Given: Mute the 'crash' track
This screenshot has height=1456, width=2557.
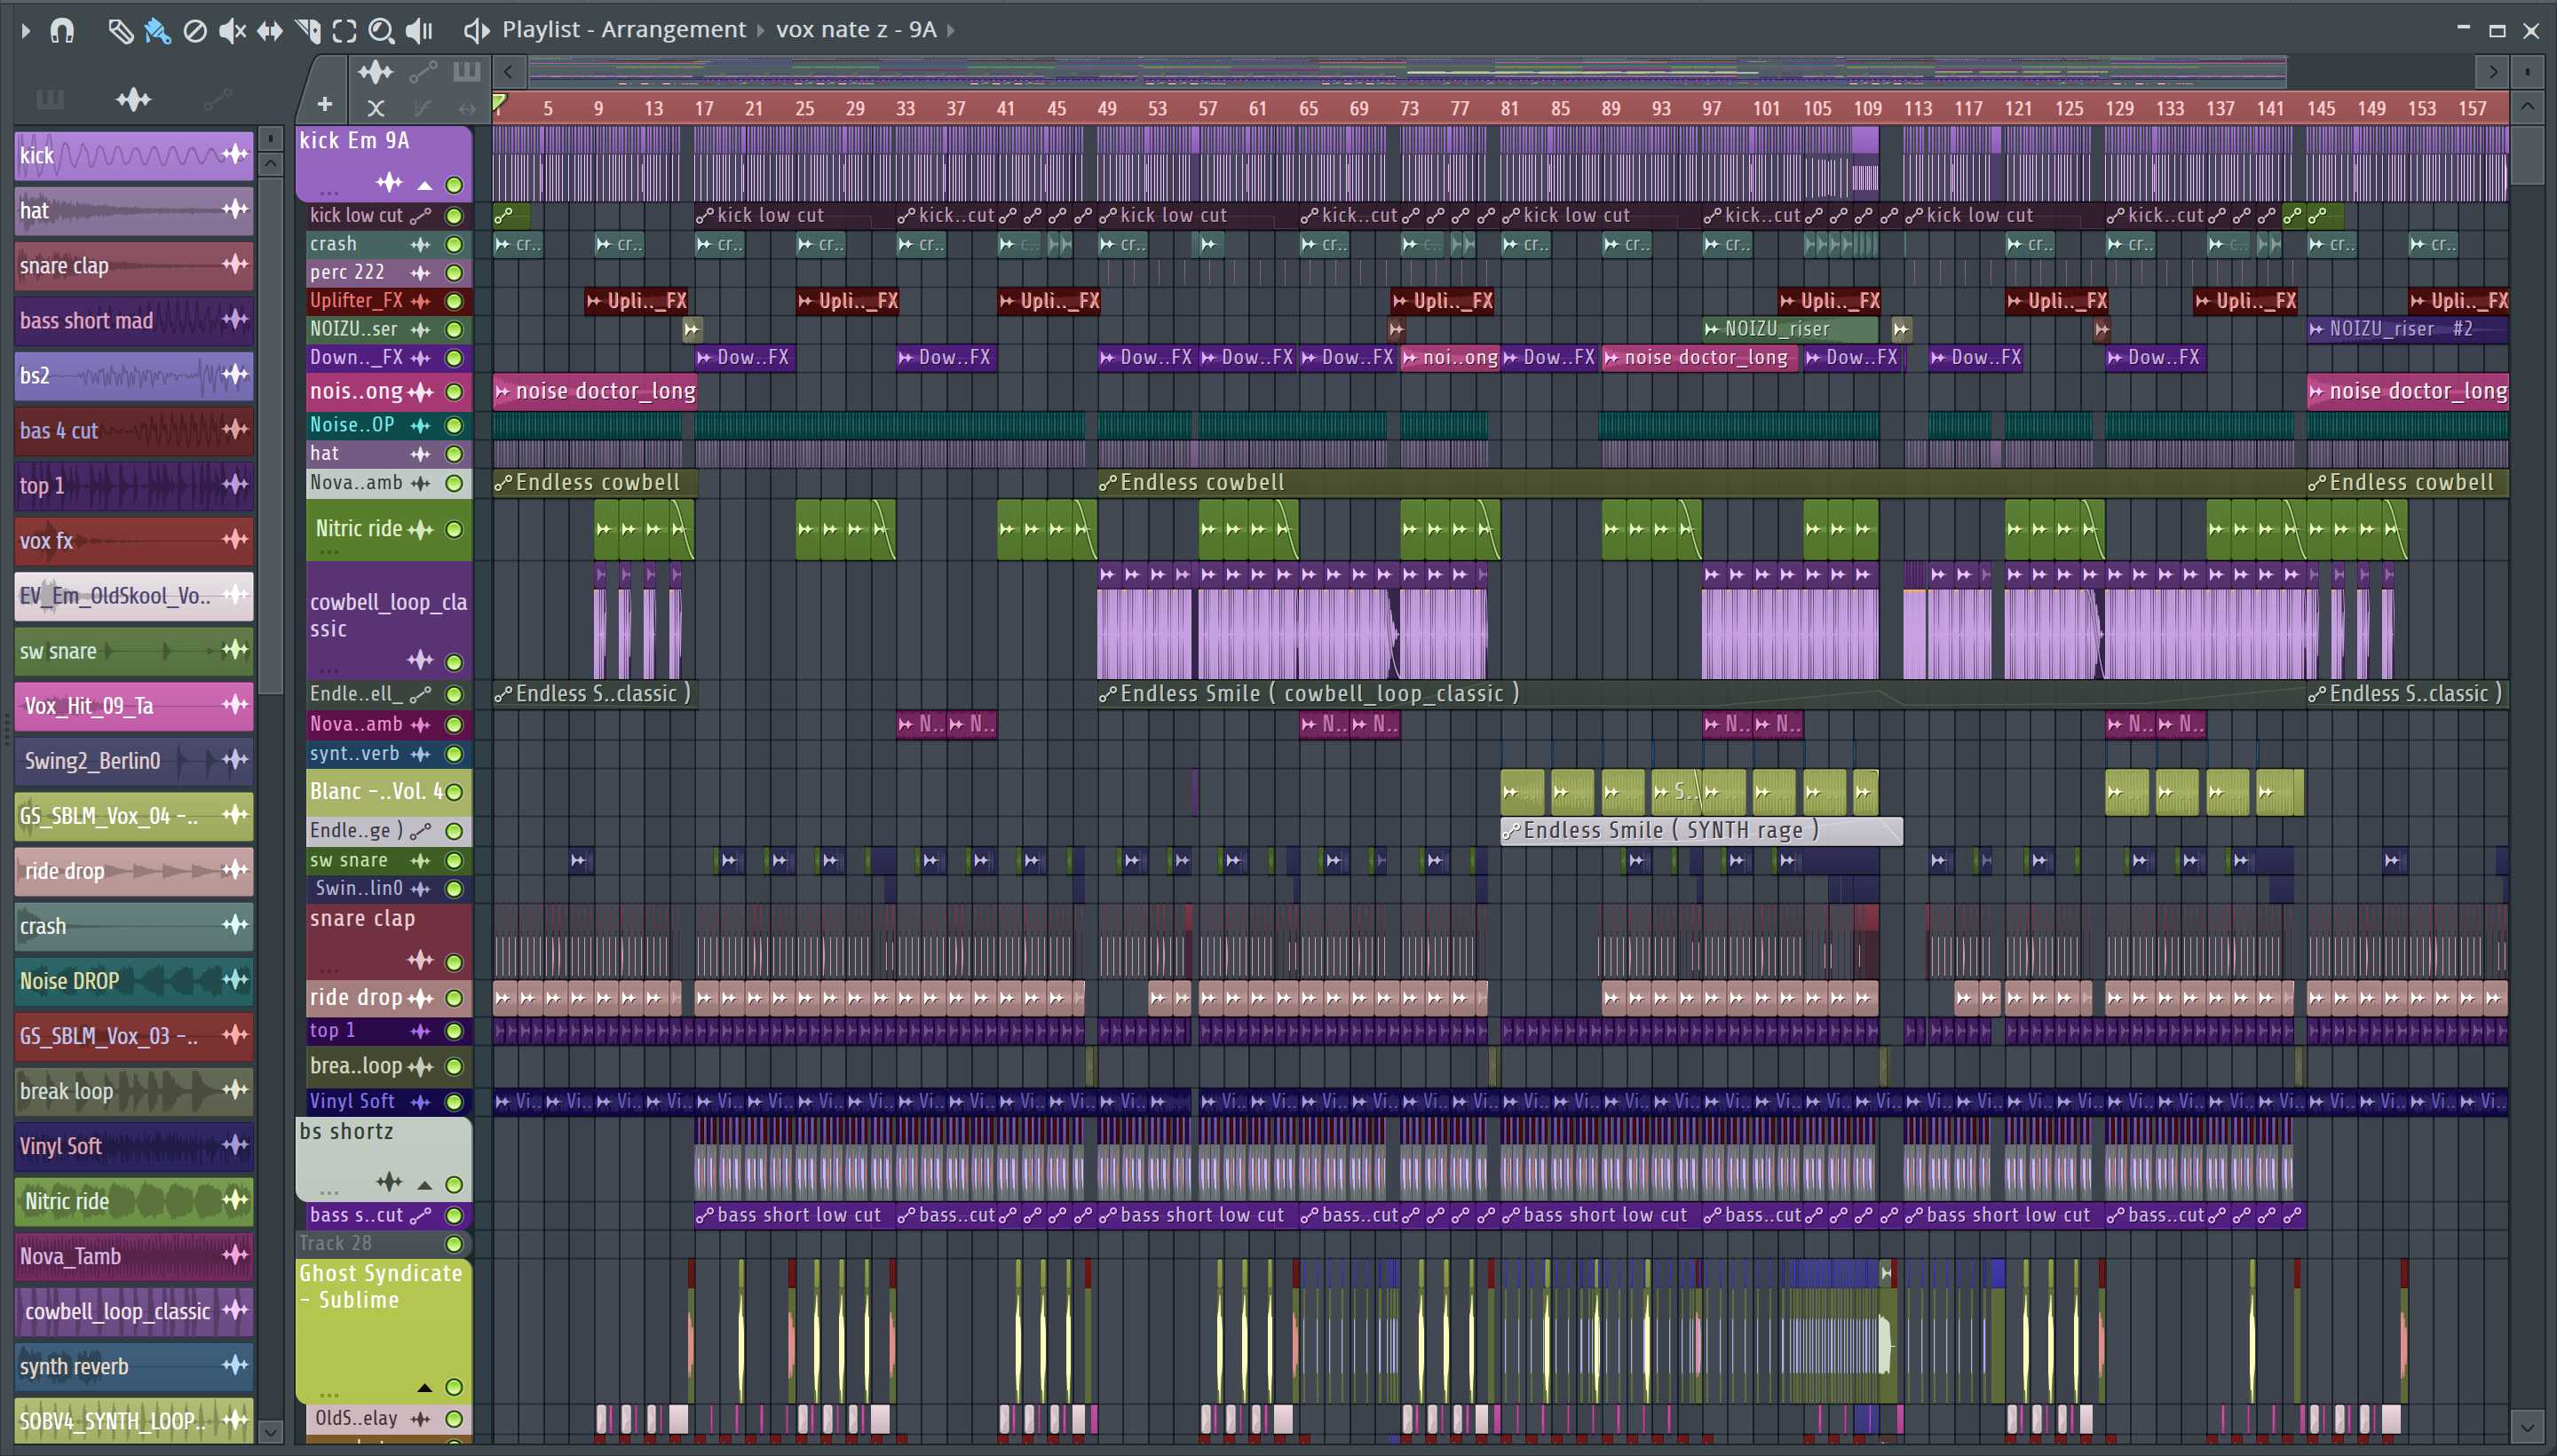Looking at the screenshot, I should [x=454, y=244].
